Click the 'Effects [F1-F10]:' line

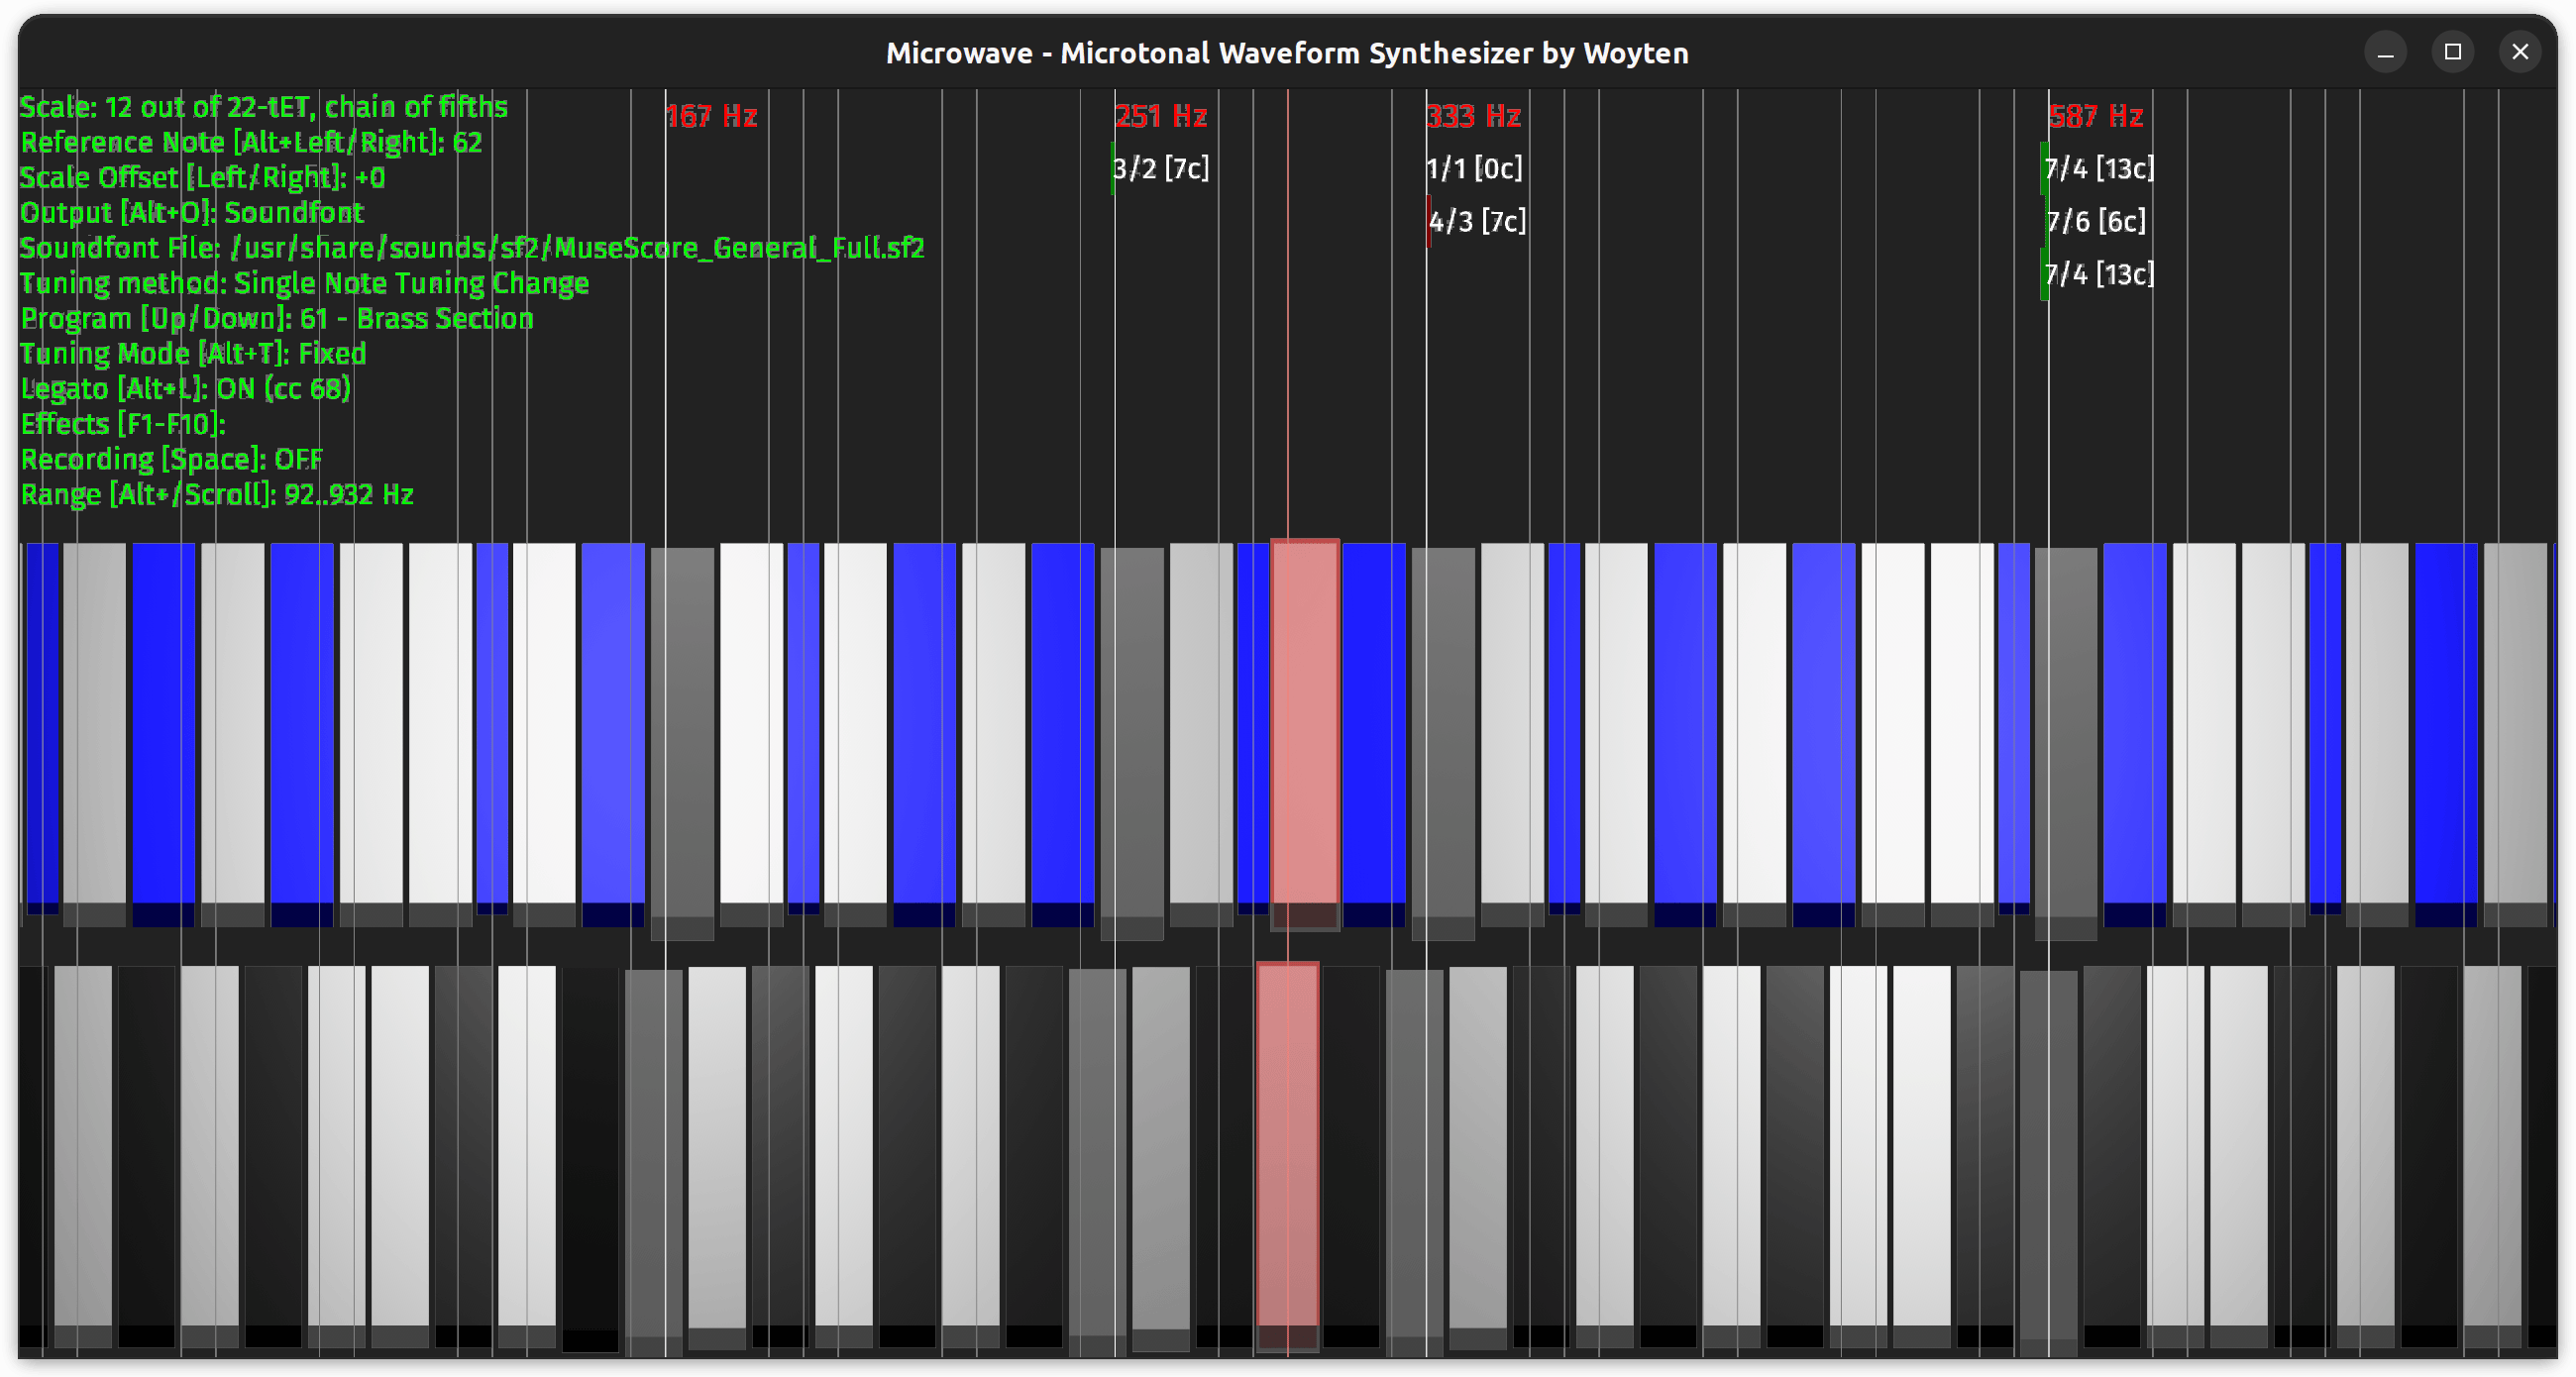123,424
